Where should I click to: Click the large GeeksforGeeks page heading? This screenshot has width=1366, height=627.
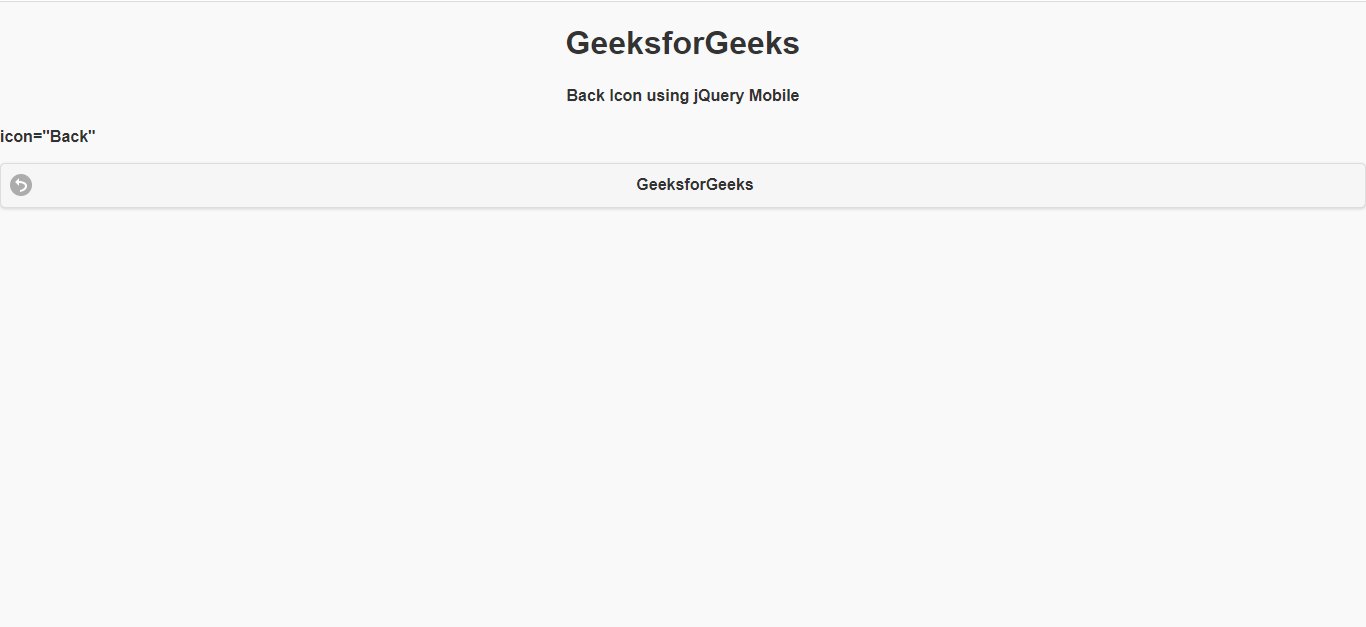(x=683, y=43)
